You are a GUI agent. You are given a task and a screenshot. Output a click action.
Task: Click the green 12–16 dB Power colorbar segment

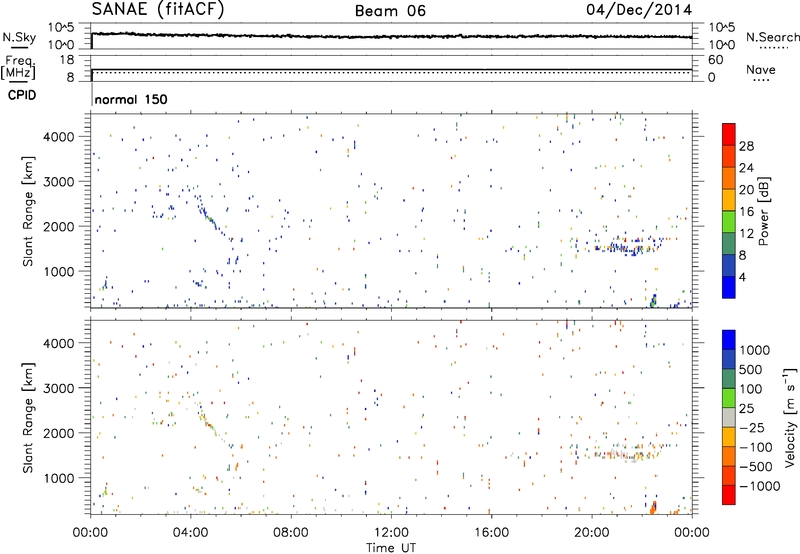[729, 222]
